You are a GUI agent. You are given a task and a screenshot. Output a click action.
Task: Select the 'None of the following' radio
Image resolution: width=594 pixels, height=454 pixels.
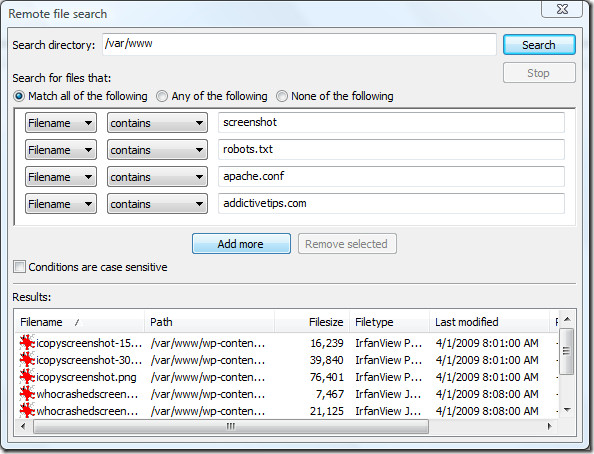pos(281,96)
